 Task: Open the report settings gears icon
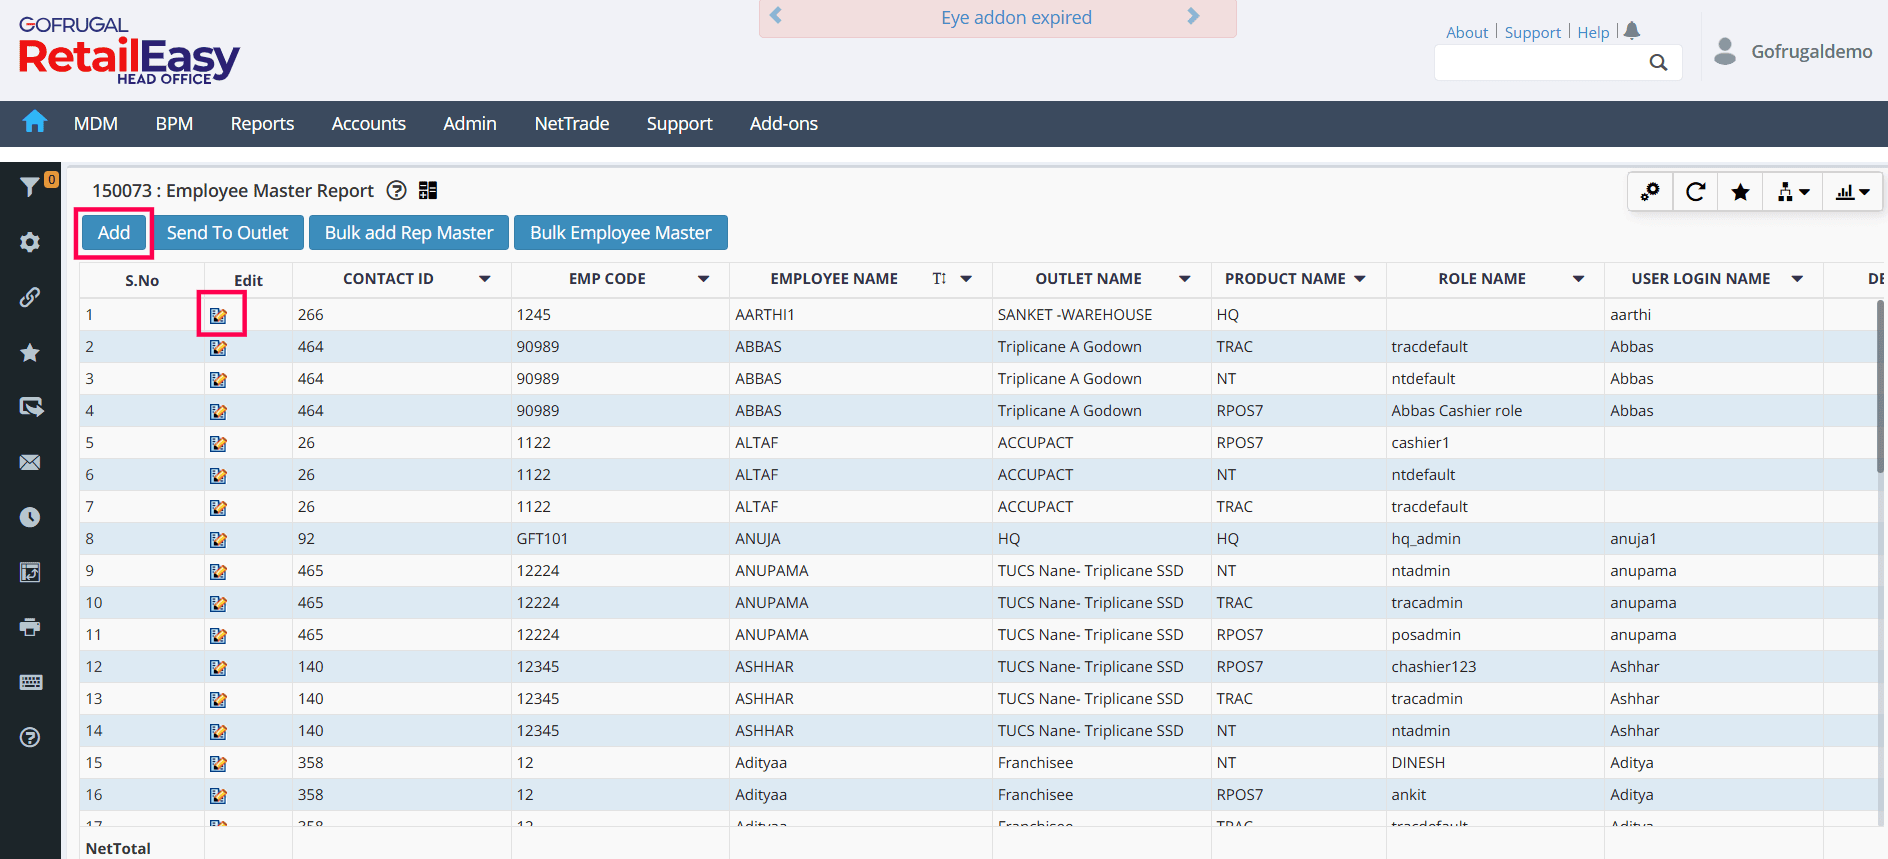1650,192
